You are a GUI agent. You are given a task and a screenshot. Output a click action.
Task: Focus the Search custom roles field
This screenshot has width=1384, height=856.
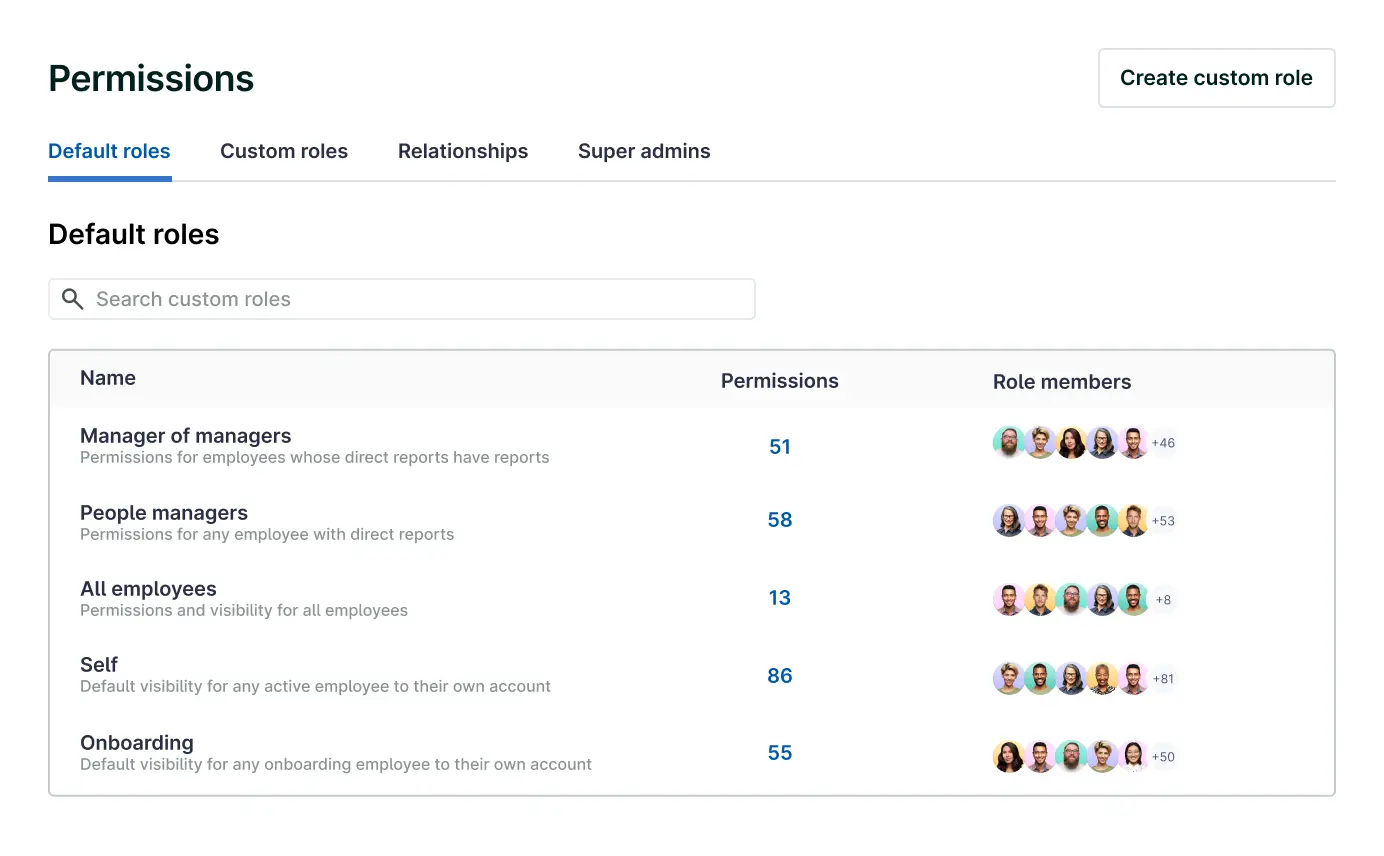[x=420, y=299]
